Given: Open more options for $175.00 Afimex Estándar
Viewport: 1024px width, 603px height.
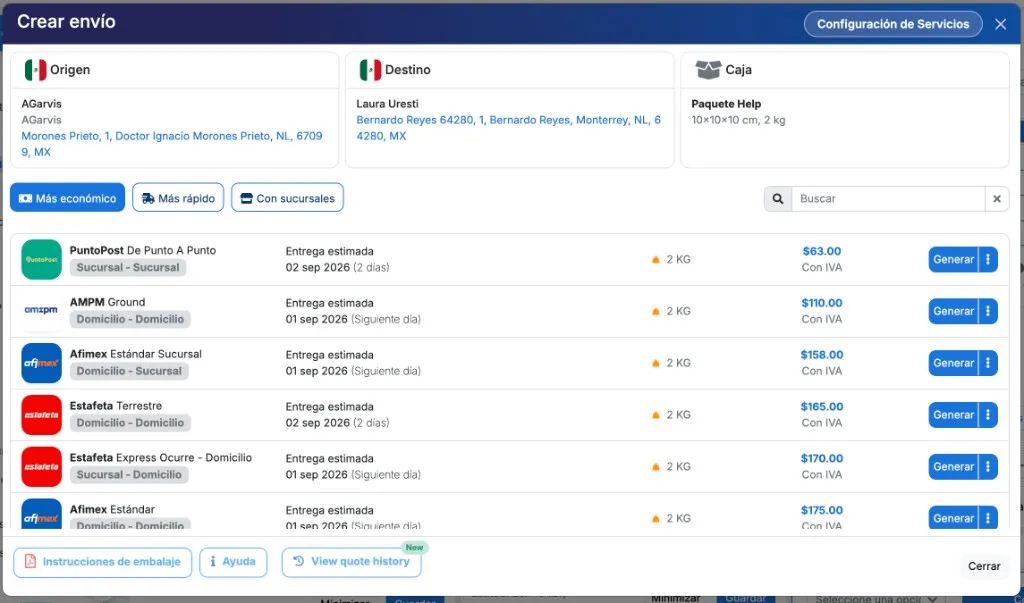Looking at the screenshot, I should tap(988, 518).
